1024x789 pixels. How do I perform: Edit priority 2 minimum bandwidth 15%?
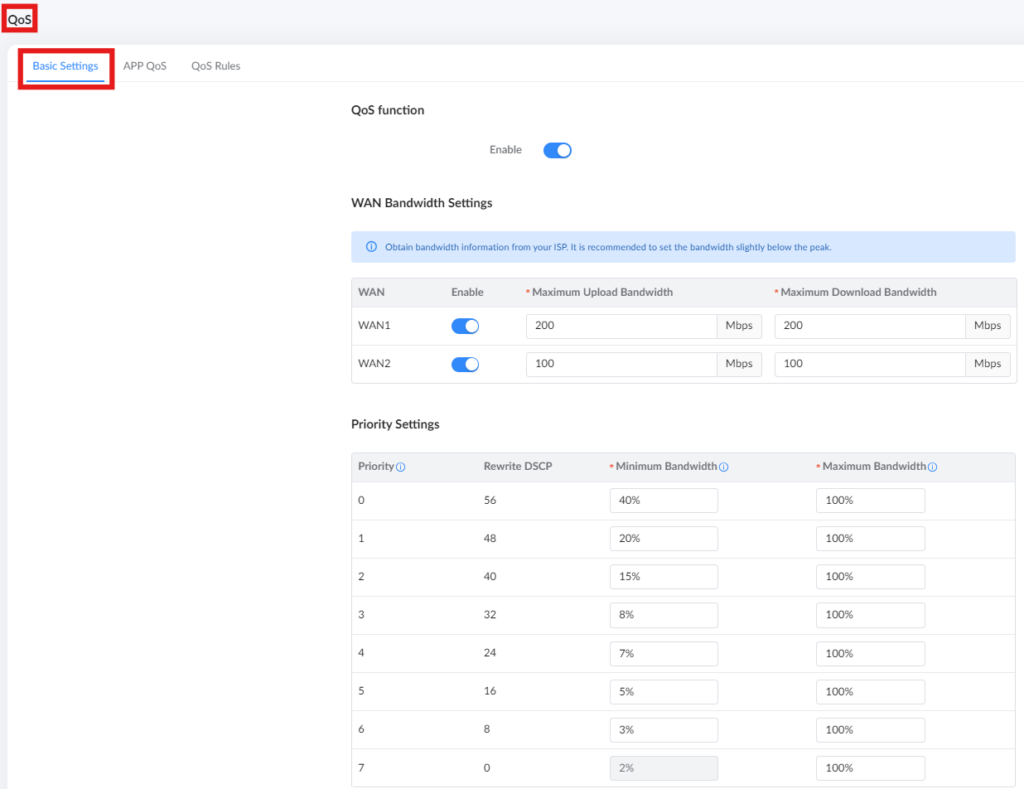pos(664,577)
